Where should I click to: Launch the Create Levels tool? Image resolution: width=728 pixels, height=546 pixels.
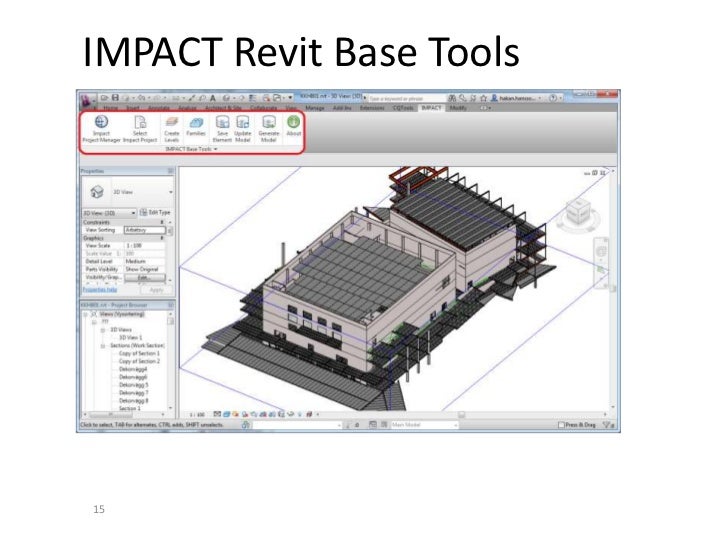(171, 129)
